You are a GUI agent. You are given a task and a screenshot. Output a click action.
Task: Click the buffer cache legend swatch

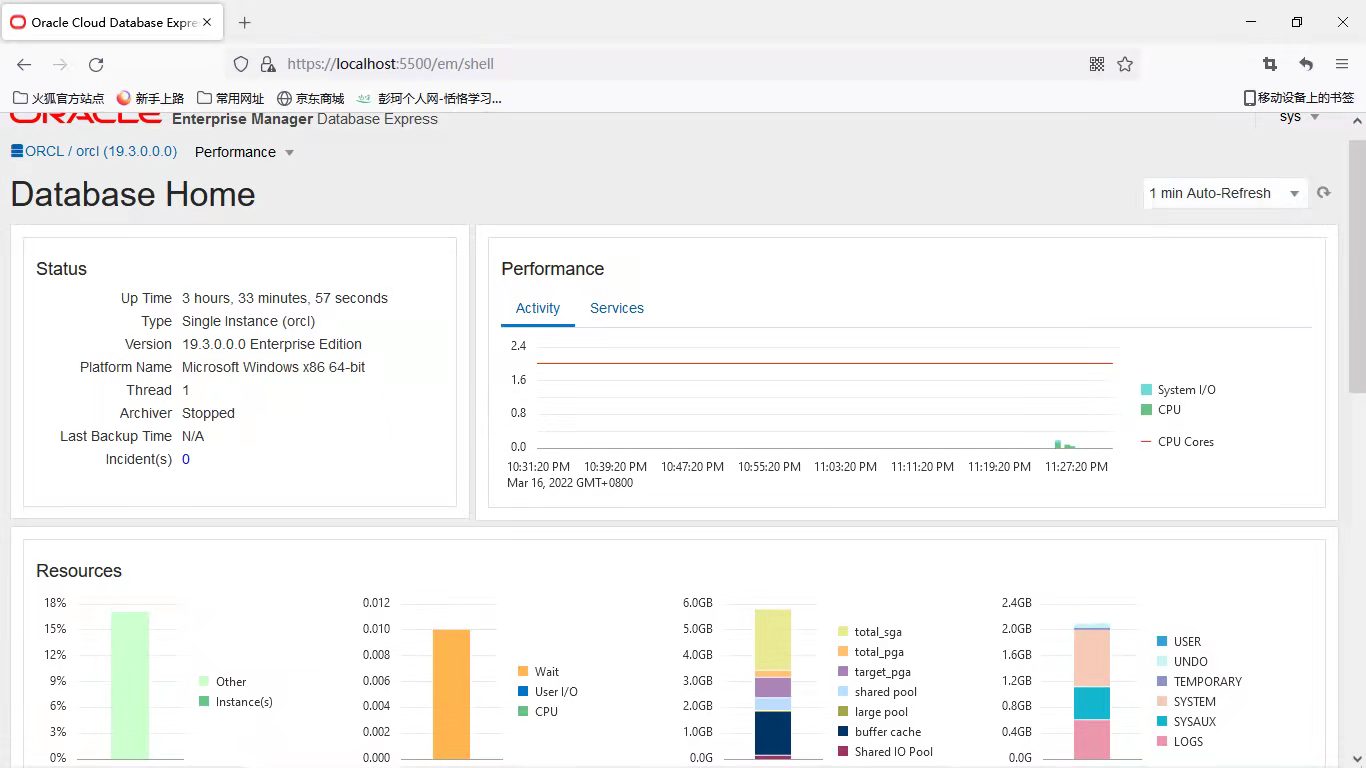[x=843, y=732]
